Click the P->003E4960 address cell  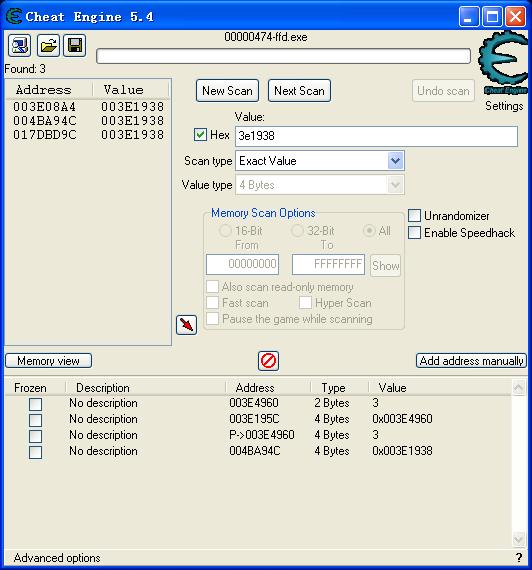262,435
